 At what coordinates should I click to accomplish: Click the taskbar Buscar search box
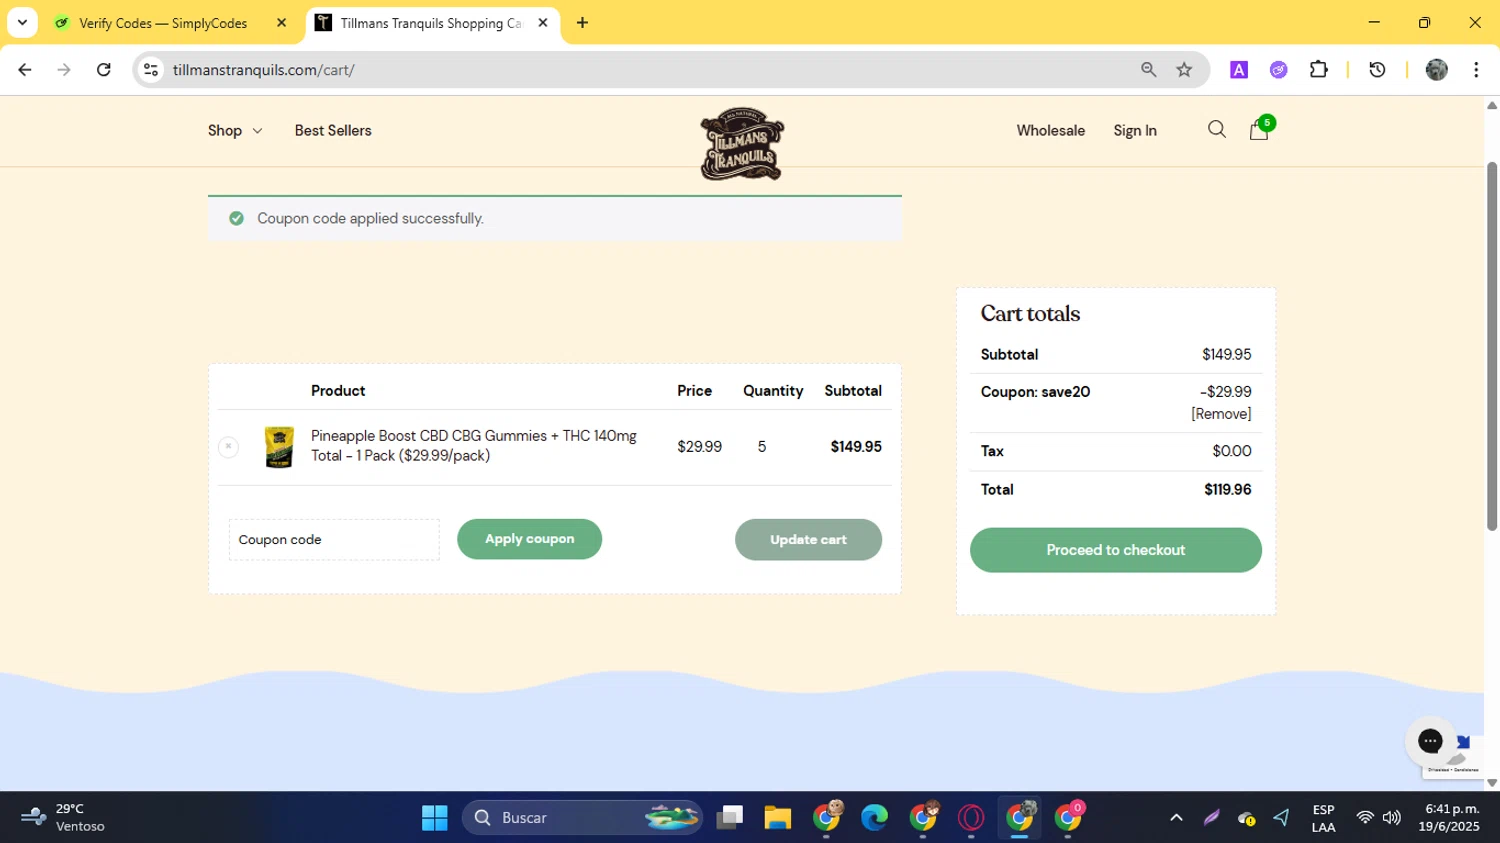pyautogui.click(x=582, y=818)
